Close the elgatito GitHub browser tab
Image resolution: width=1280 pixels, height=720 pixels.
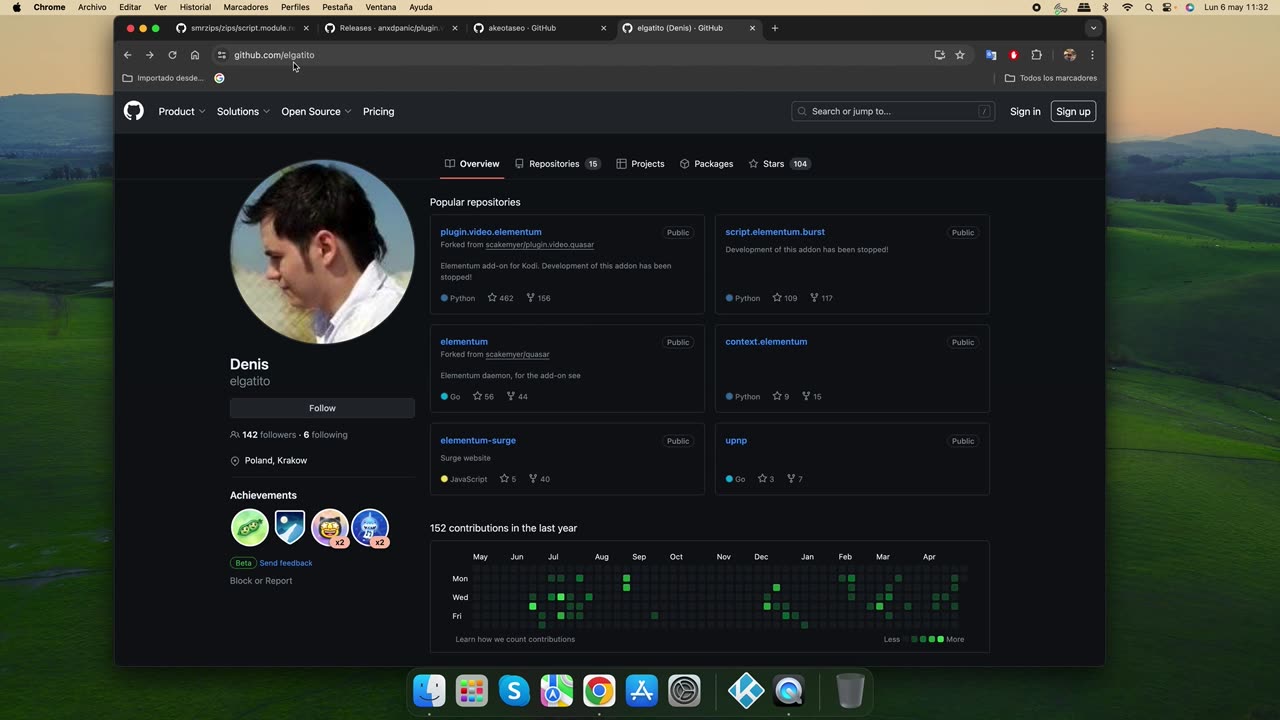click(x=753, y=28)
